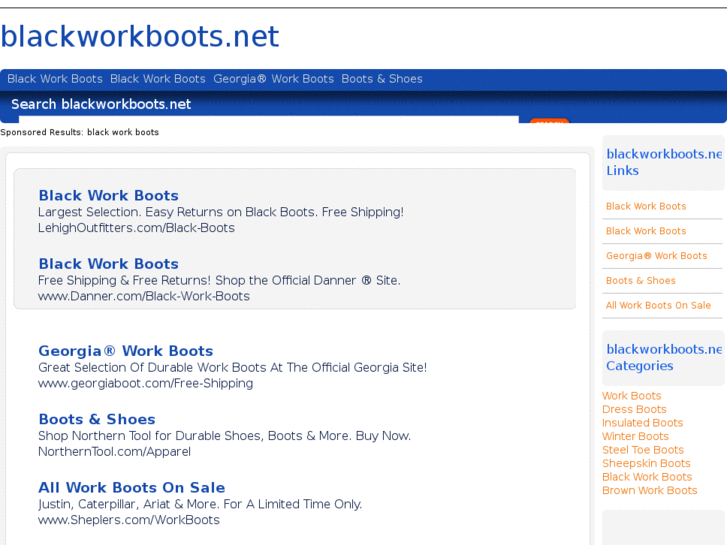Image resolution: width=727 pixels, height=545 pixels.
Task: Choose the Steel Toe Boots category
Action: (x=643, y=449)
